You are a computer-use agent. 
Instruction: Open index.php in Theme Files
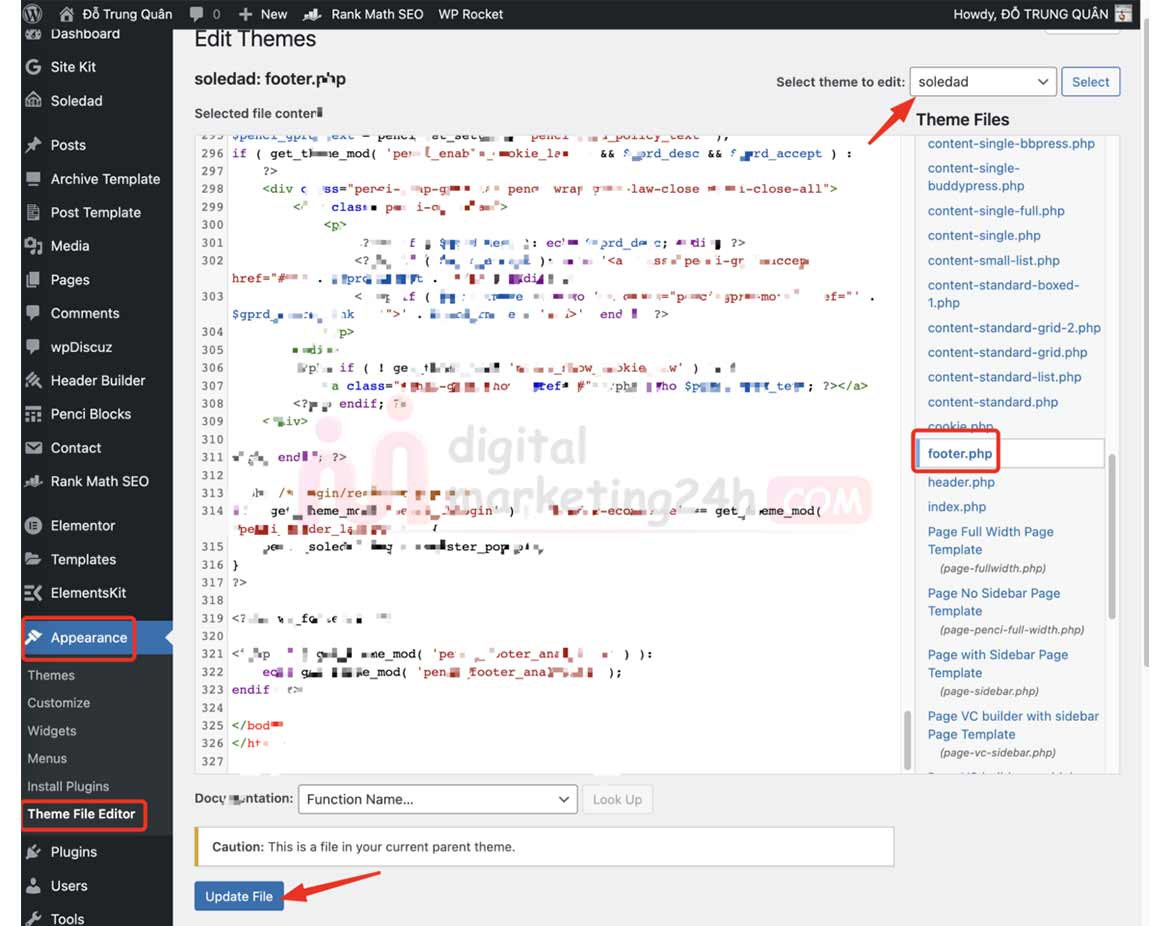pyautogui.click(x=957, y=507)
